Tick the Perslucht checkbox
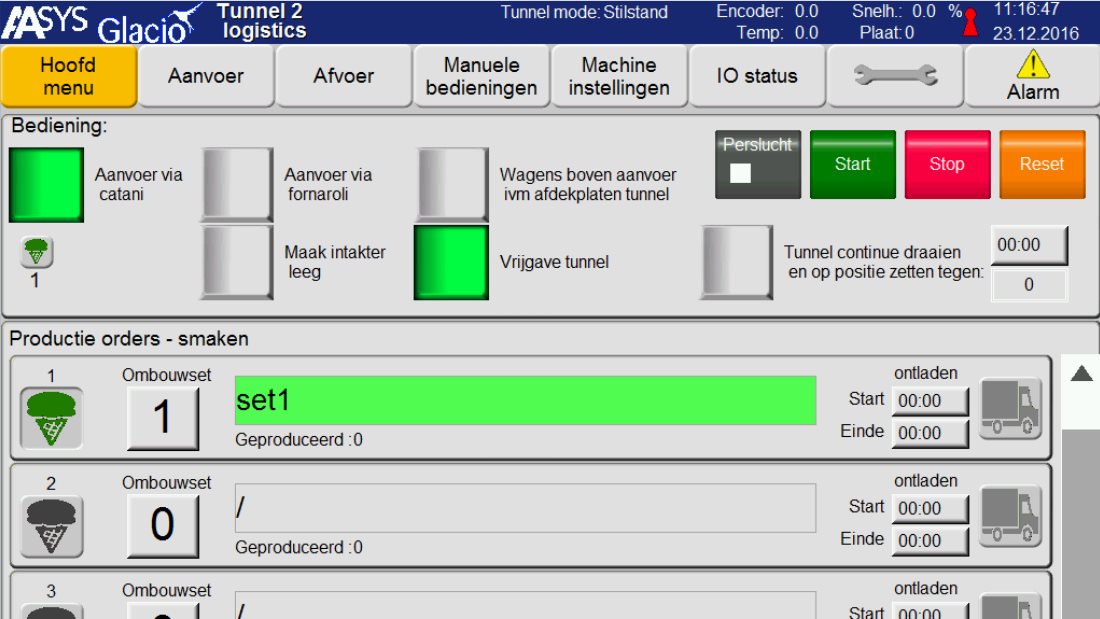The width and height of the screenshot is (1100, 619). pyautogui.click(x=740, y=173)
